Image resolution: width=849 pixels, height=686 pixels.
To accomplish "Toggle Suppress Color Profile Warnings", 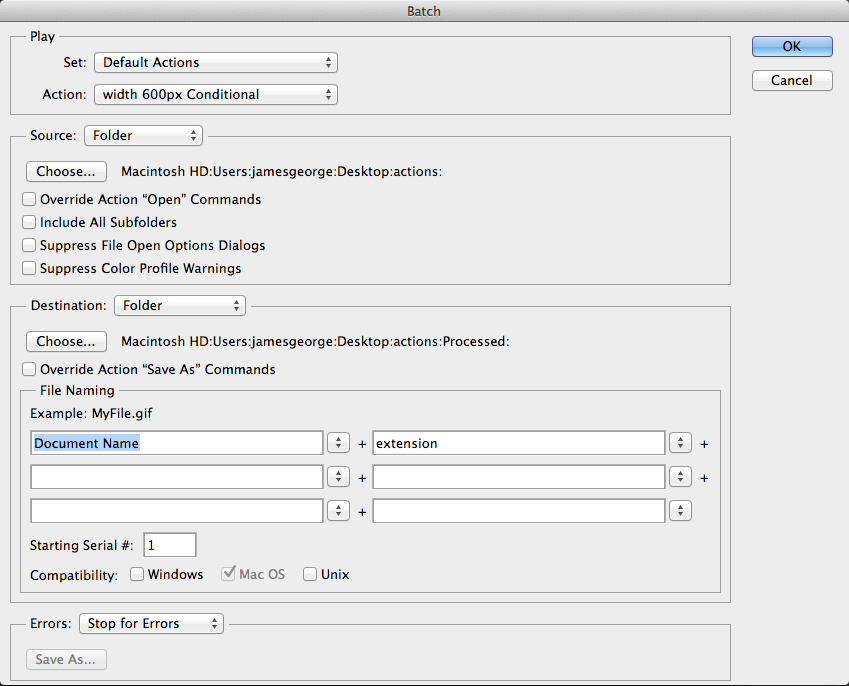I will (30, 268).
